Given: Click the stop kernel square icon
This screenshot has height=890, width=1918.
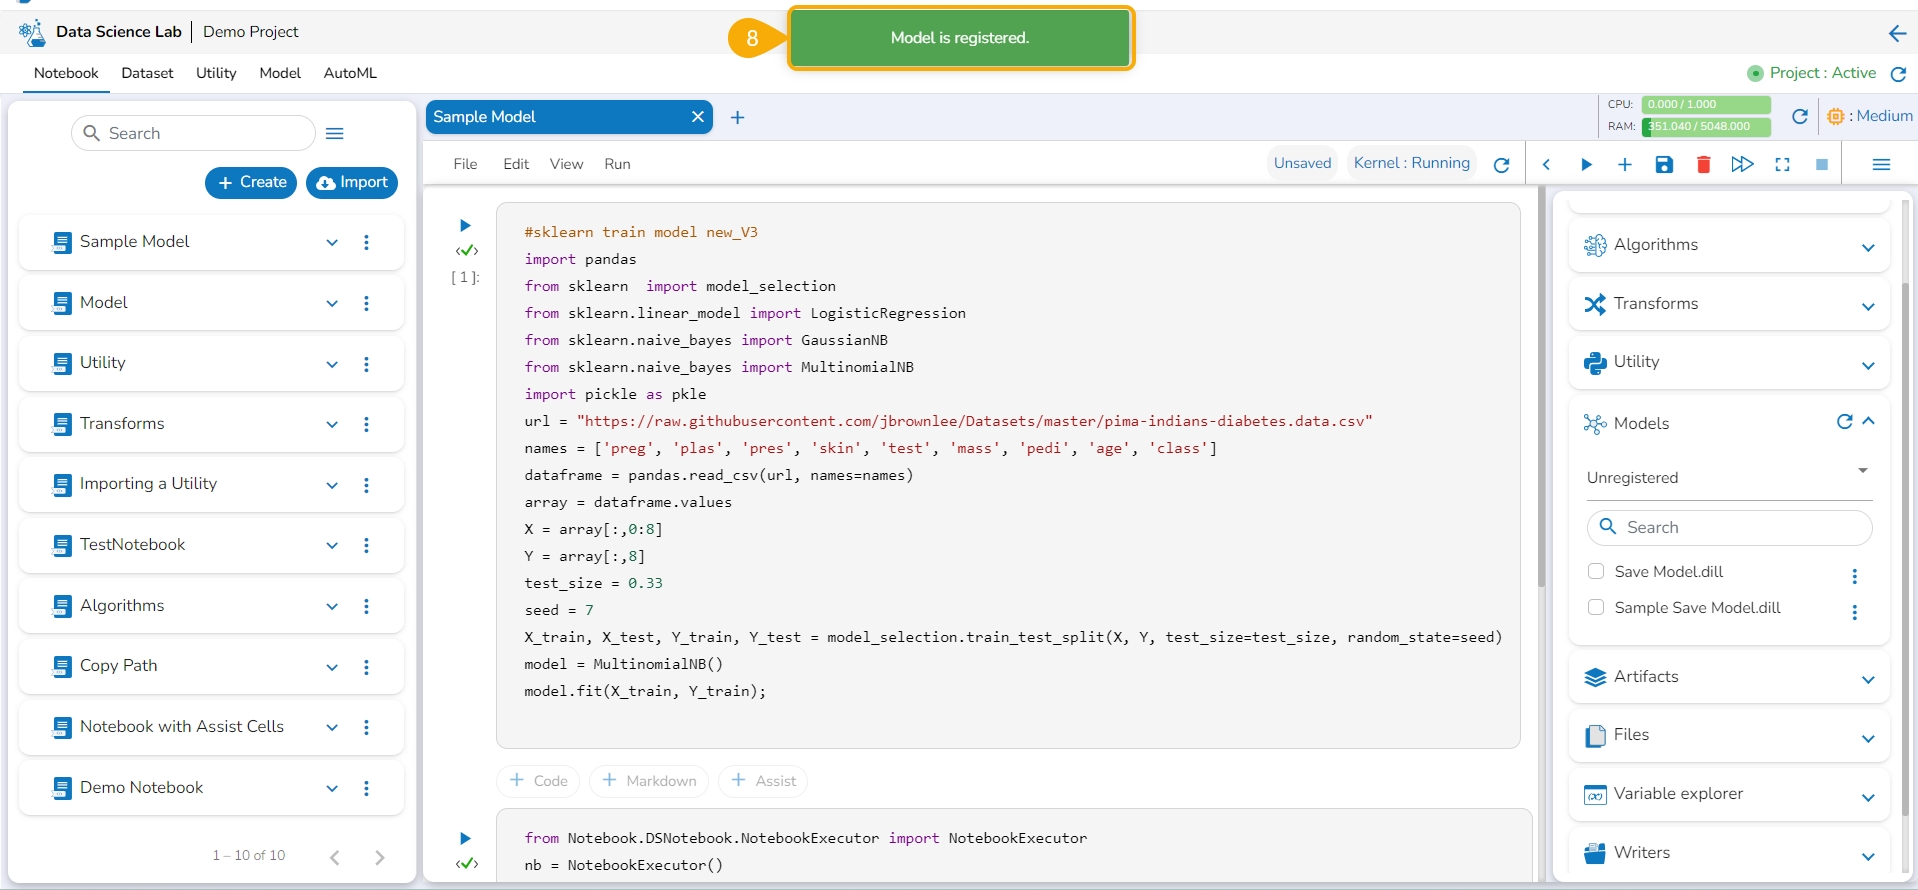Looking at the screenshot, I should pyautogui.click(x=1821, y=165).
